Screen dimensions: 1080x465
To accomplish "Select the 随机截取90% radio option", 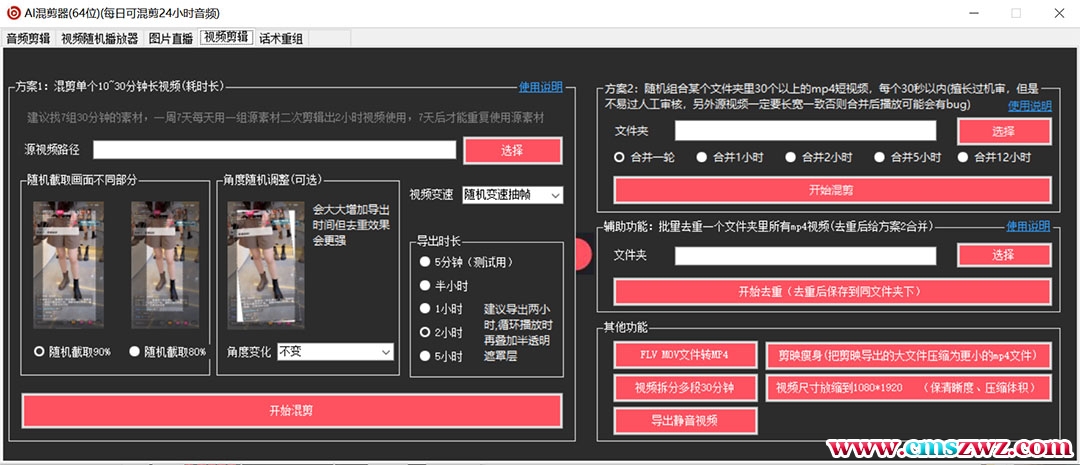I will click(x=40, y=351).
